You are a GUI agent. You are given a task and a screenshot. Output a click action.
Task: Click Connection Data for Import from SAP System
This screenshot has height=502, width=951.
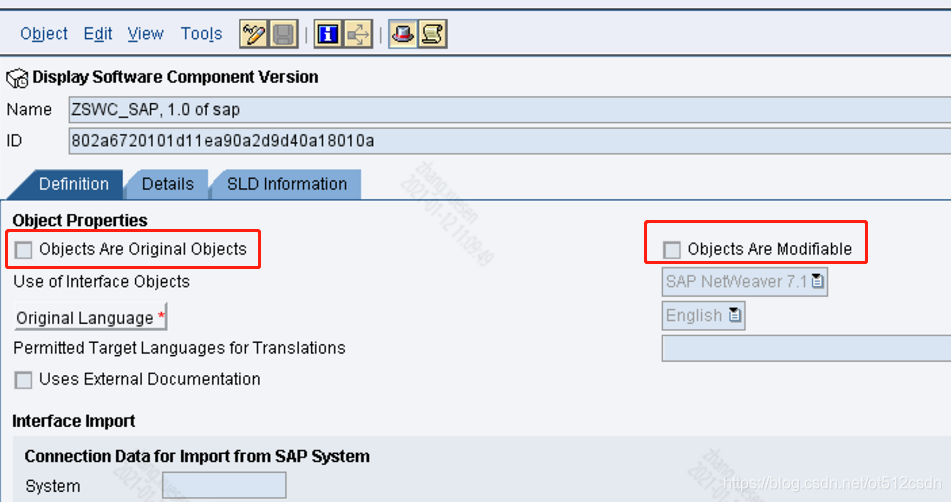pyautogui.click(x=197, y=457)
